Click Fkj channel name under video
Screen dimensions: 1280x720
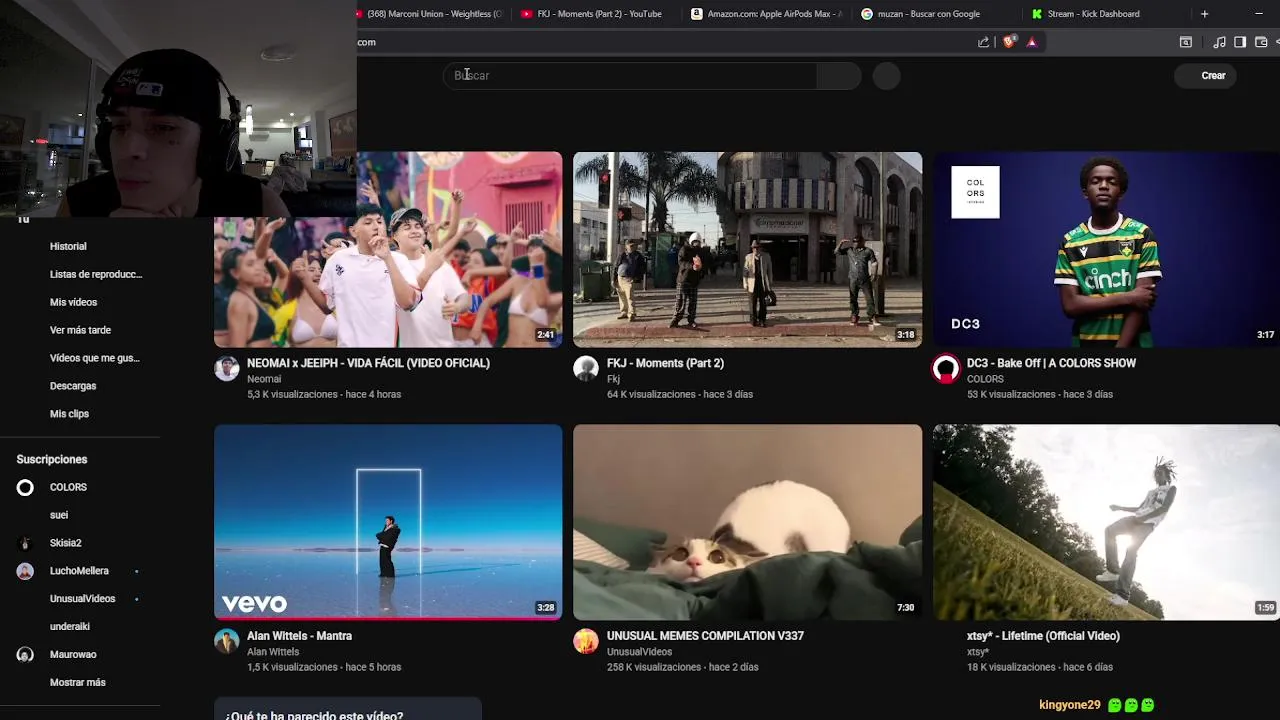pos(613,379)
